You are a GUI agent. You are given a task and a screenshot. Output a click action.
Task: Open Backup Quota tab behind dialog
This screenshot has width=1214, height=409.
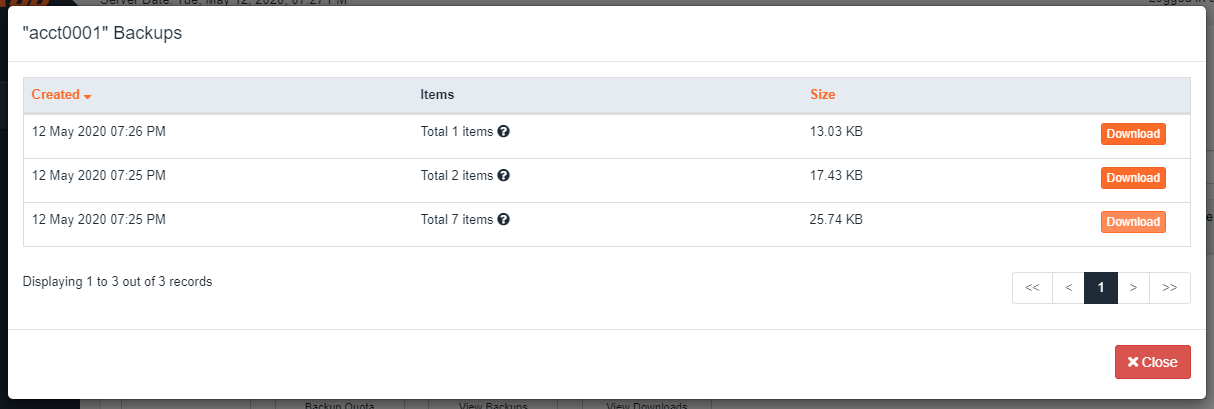340,404
